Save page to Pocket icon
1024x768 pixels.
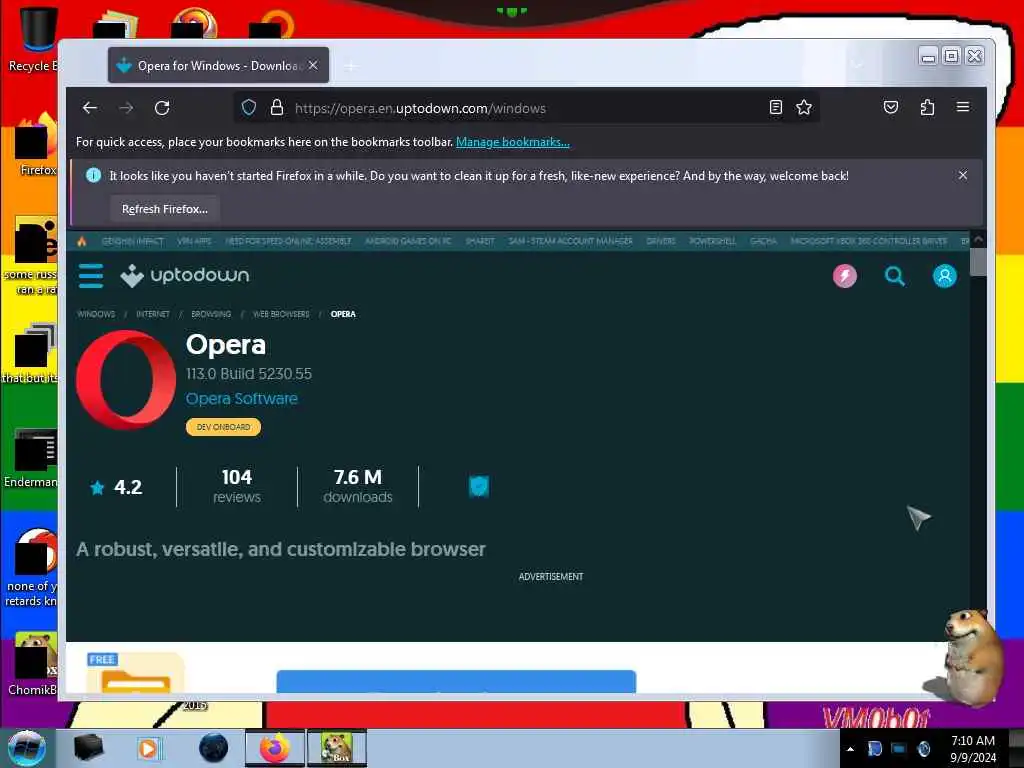tap(891, 107)
